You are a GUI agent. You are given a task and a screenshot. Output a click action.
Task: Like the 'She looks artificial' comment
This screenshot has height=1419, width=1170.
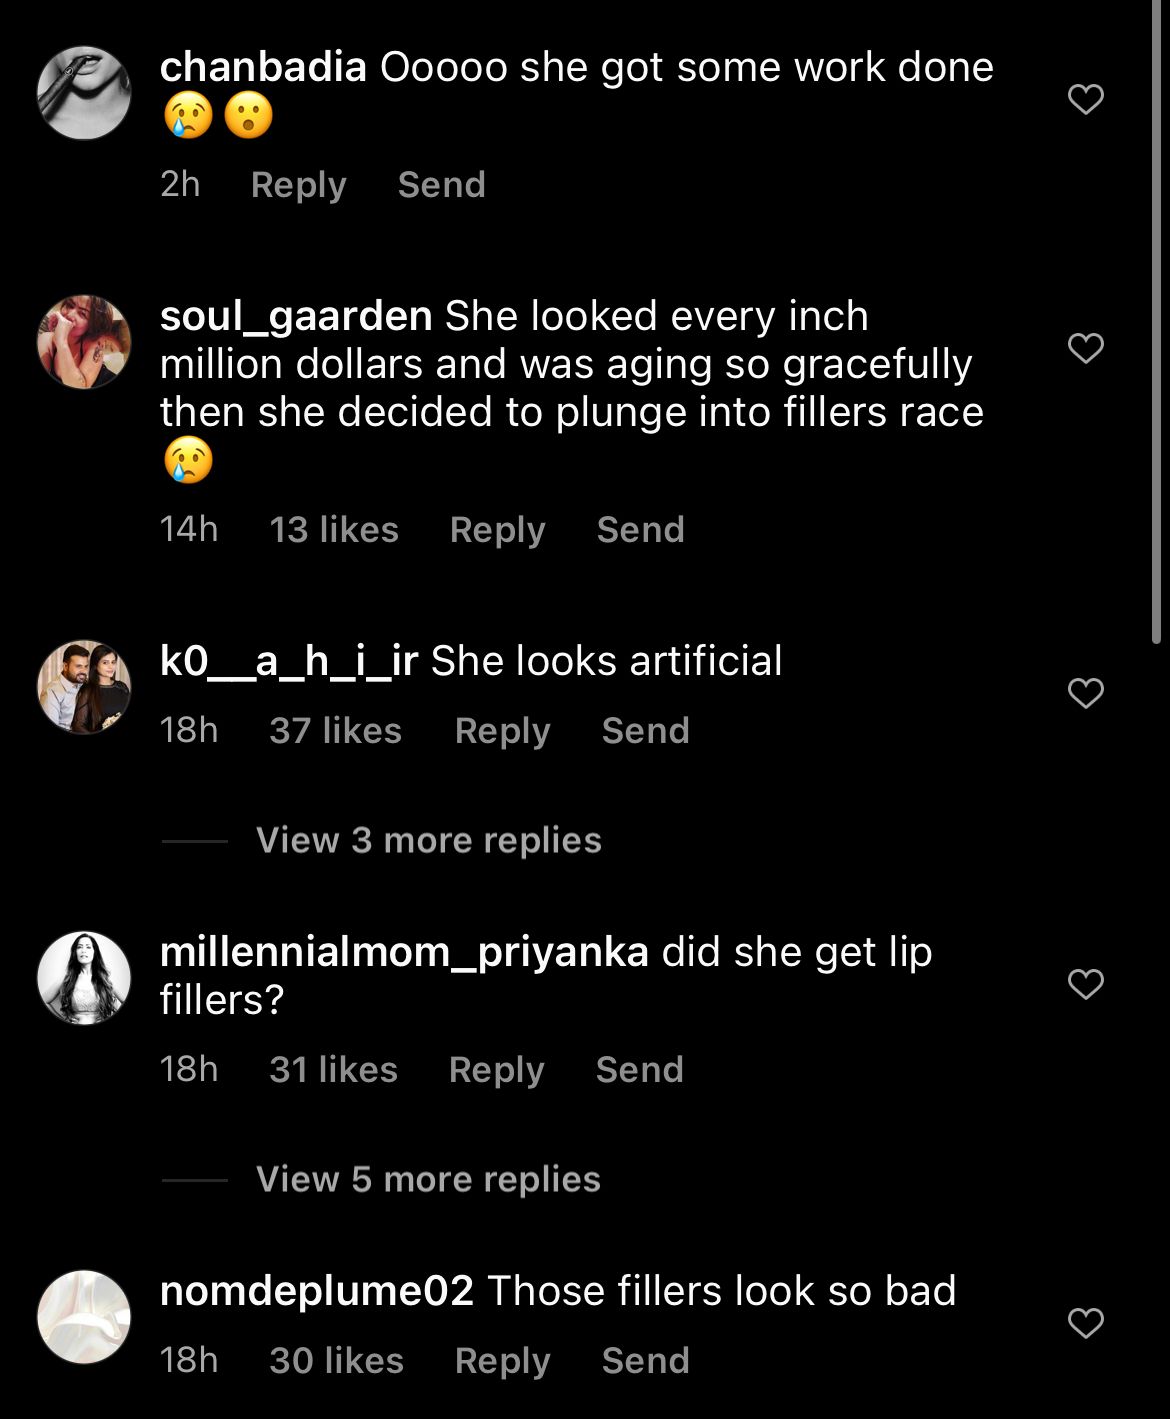(1085, 693)
